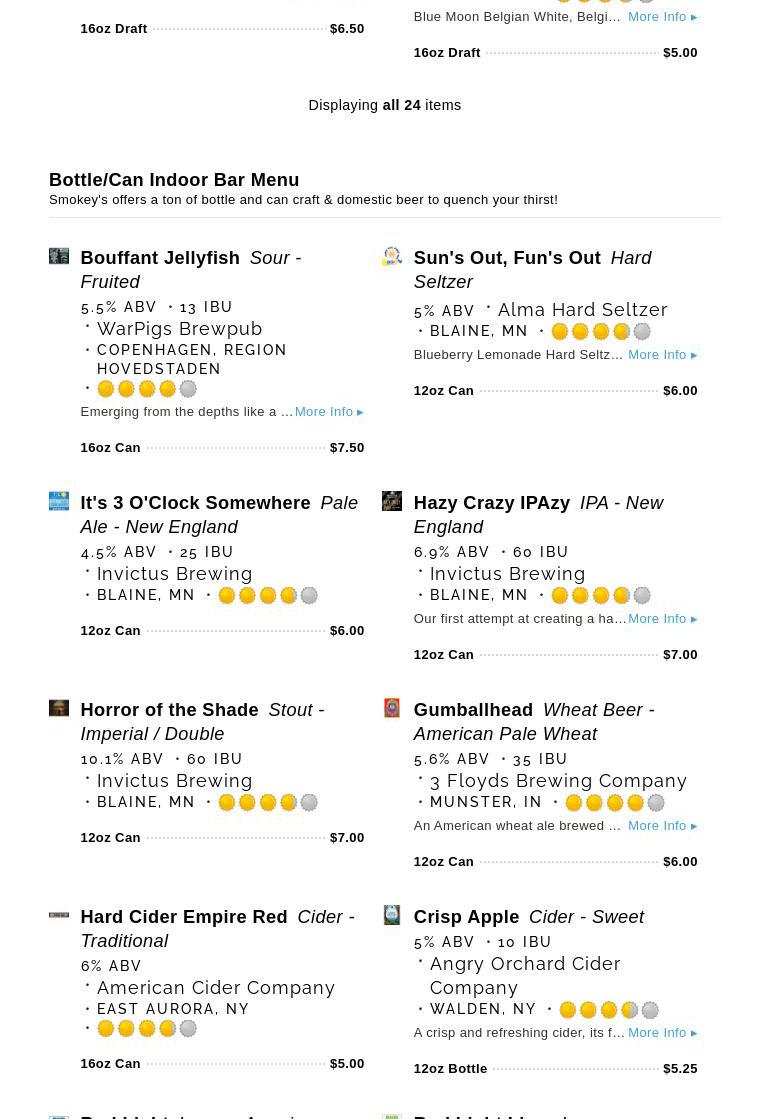Expand More Info for Sun's Out, Fun's Out
Viewport: 770px width, 1119px height.
pyautogui.click(x=662, y=355)
